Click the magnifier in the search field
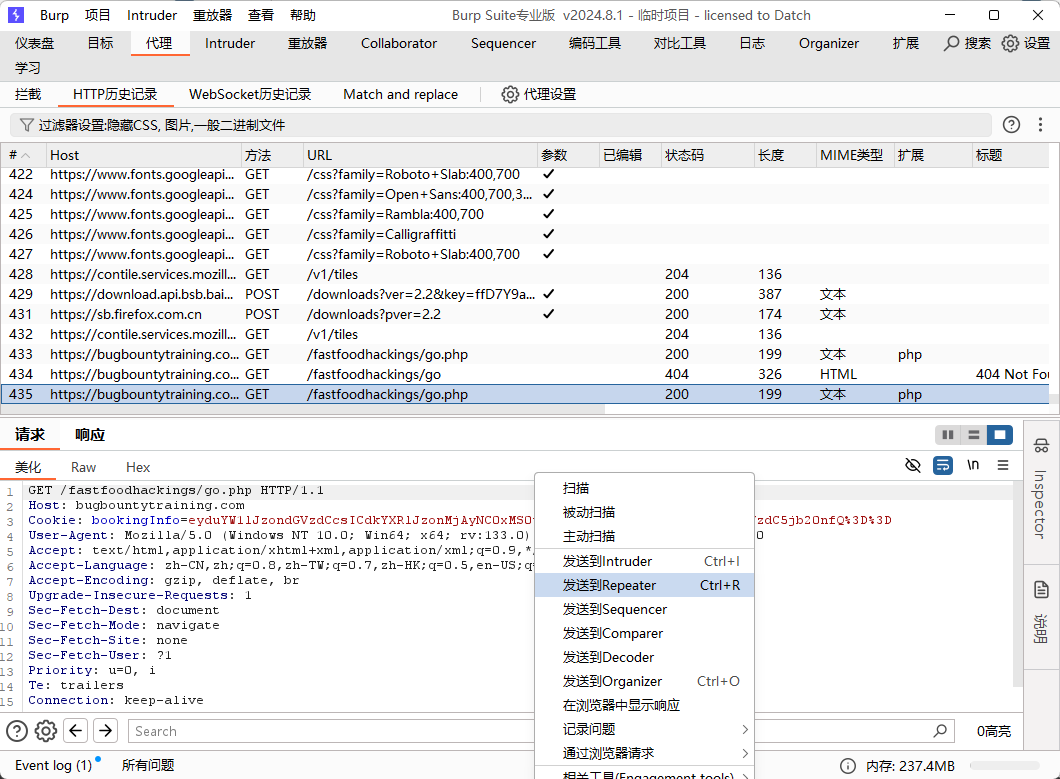Image resolution: width=1060 pixels, height=779 pixels. point(940,731)
